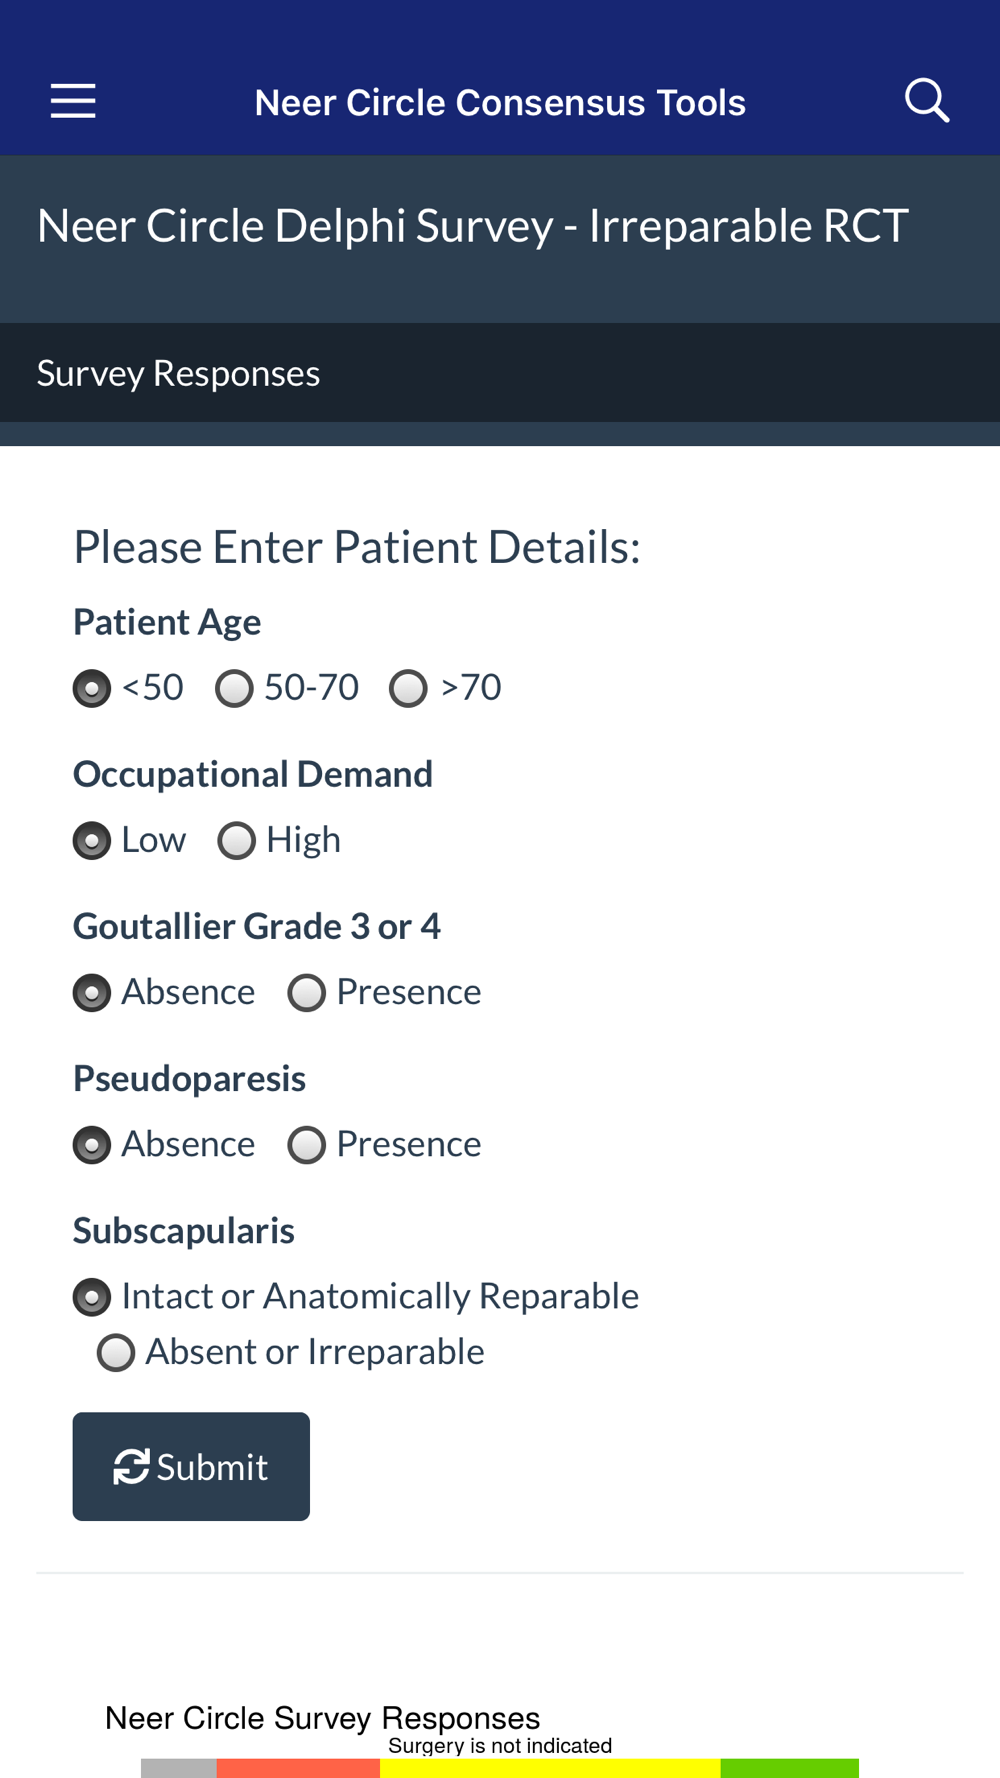Select Presence for Pseudoparesis
Image resolution: width=1000 pixels, height=1778 pixels.
pyautogui.click(x=307, y=1144)
